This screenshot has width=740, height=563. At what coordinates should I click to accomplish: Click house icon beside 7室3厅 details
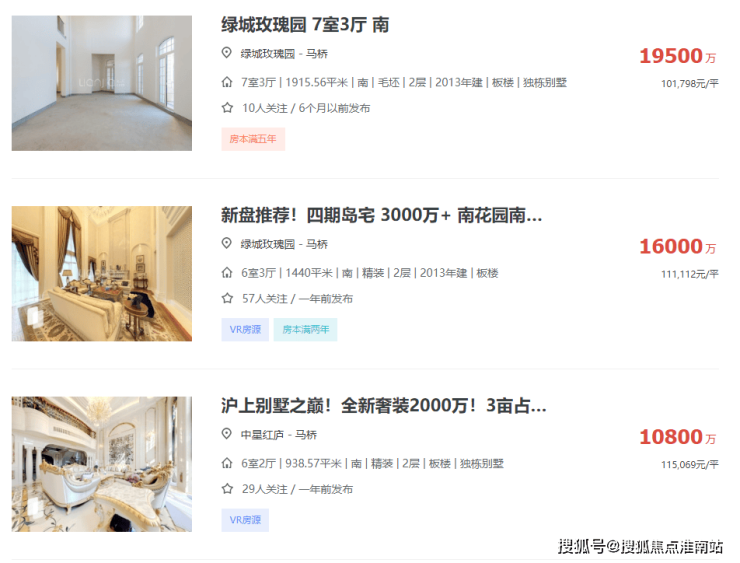(x=227, y=82)
